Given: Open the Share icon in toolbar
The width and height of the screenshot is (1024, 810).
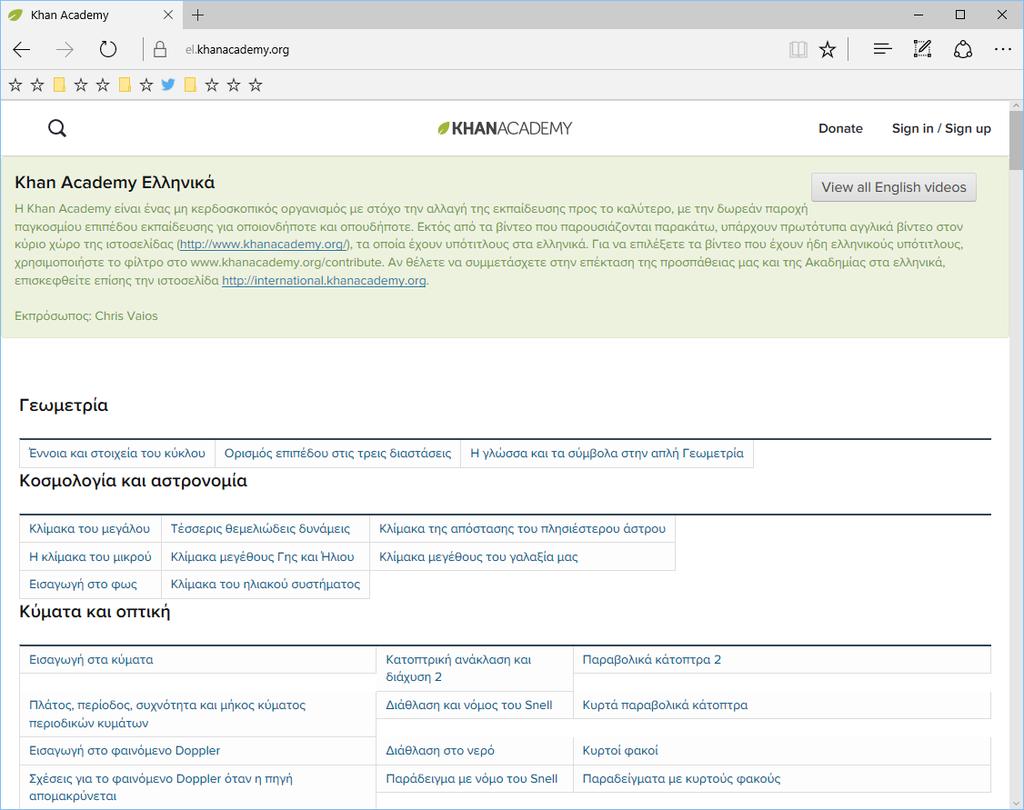Looking at the screenshot, I should pyautogui.click(x=963, y=49).
